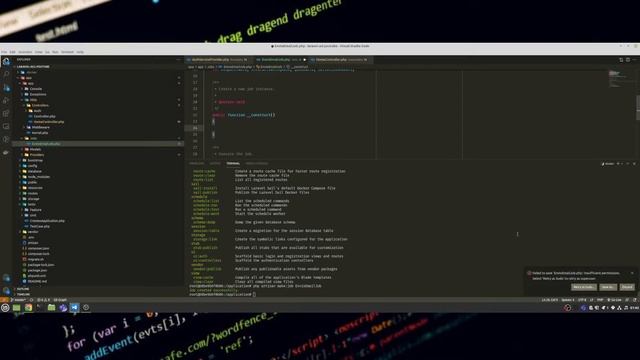Click into the terminal prompt line
The image size is (640, 360).
(222, 294)
